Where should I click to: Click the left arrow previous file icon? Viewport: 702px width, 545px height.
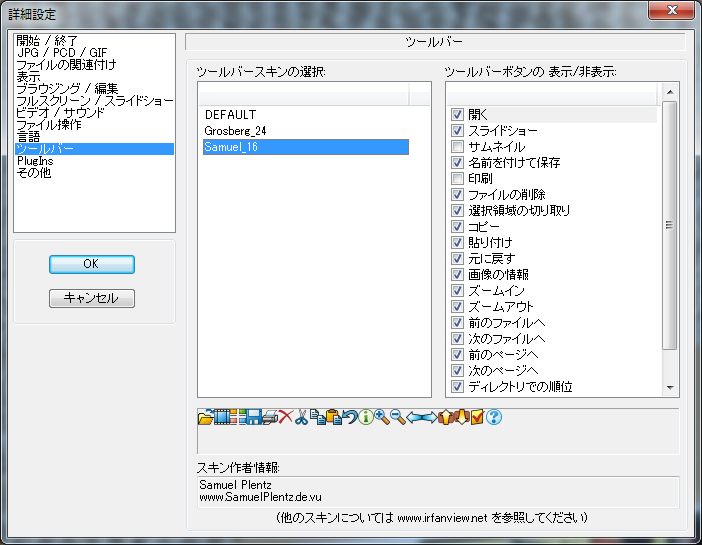tap(414, 417)
